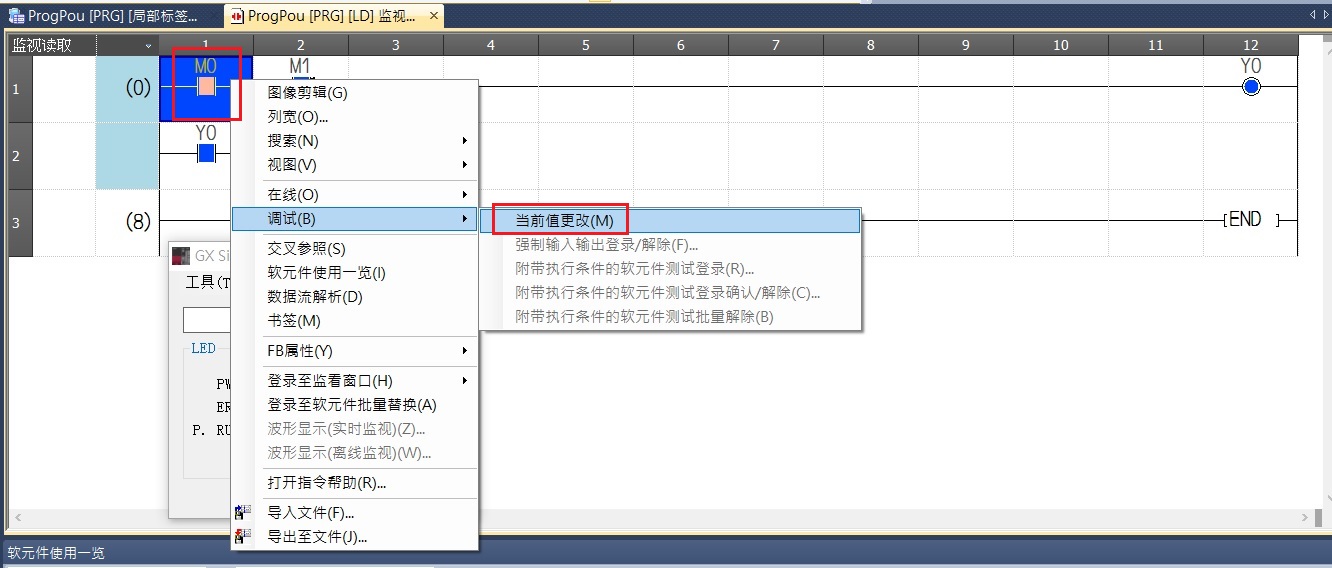Select the M0 contact in the ladder
Image resolution: width=1332 pixels, height=568 pixels.
pyautogui.click(x=206, y=86)
